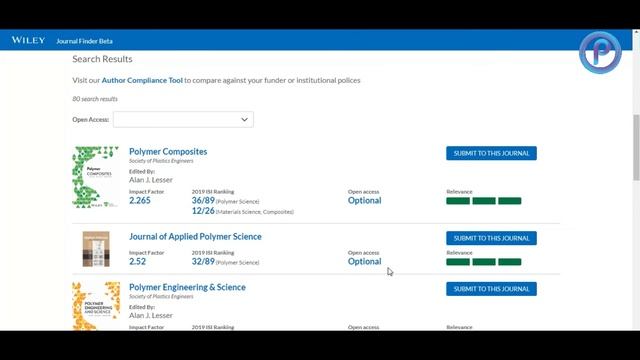Click the Search Results heading

click(x=102, y=59)
